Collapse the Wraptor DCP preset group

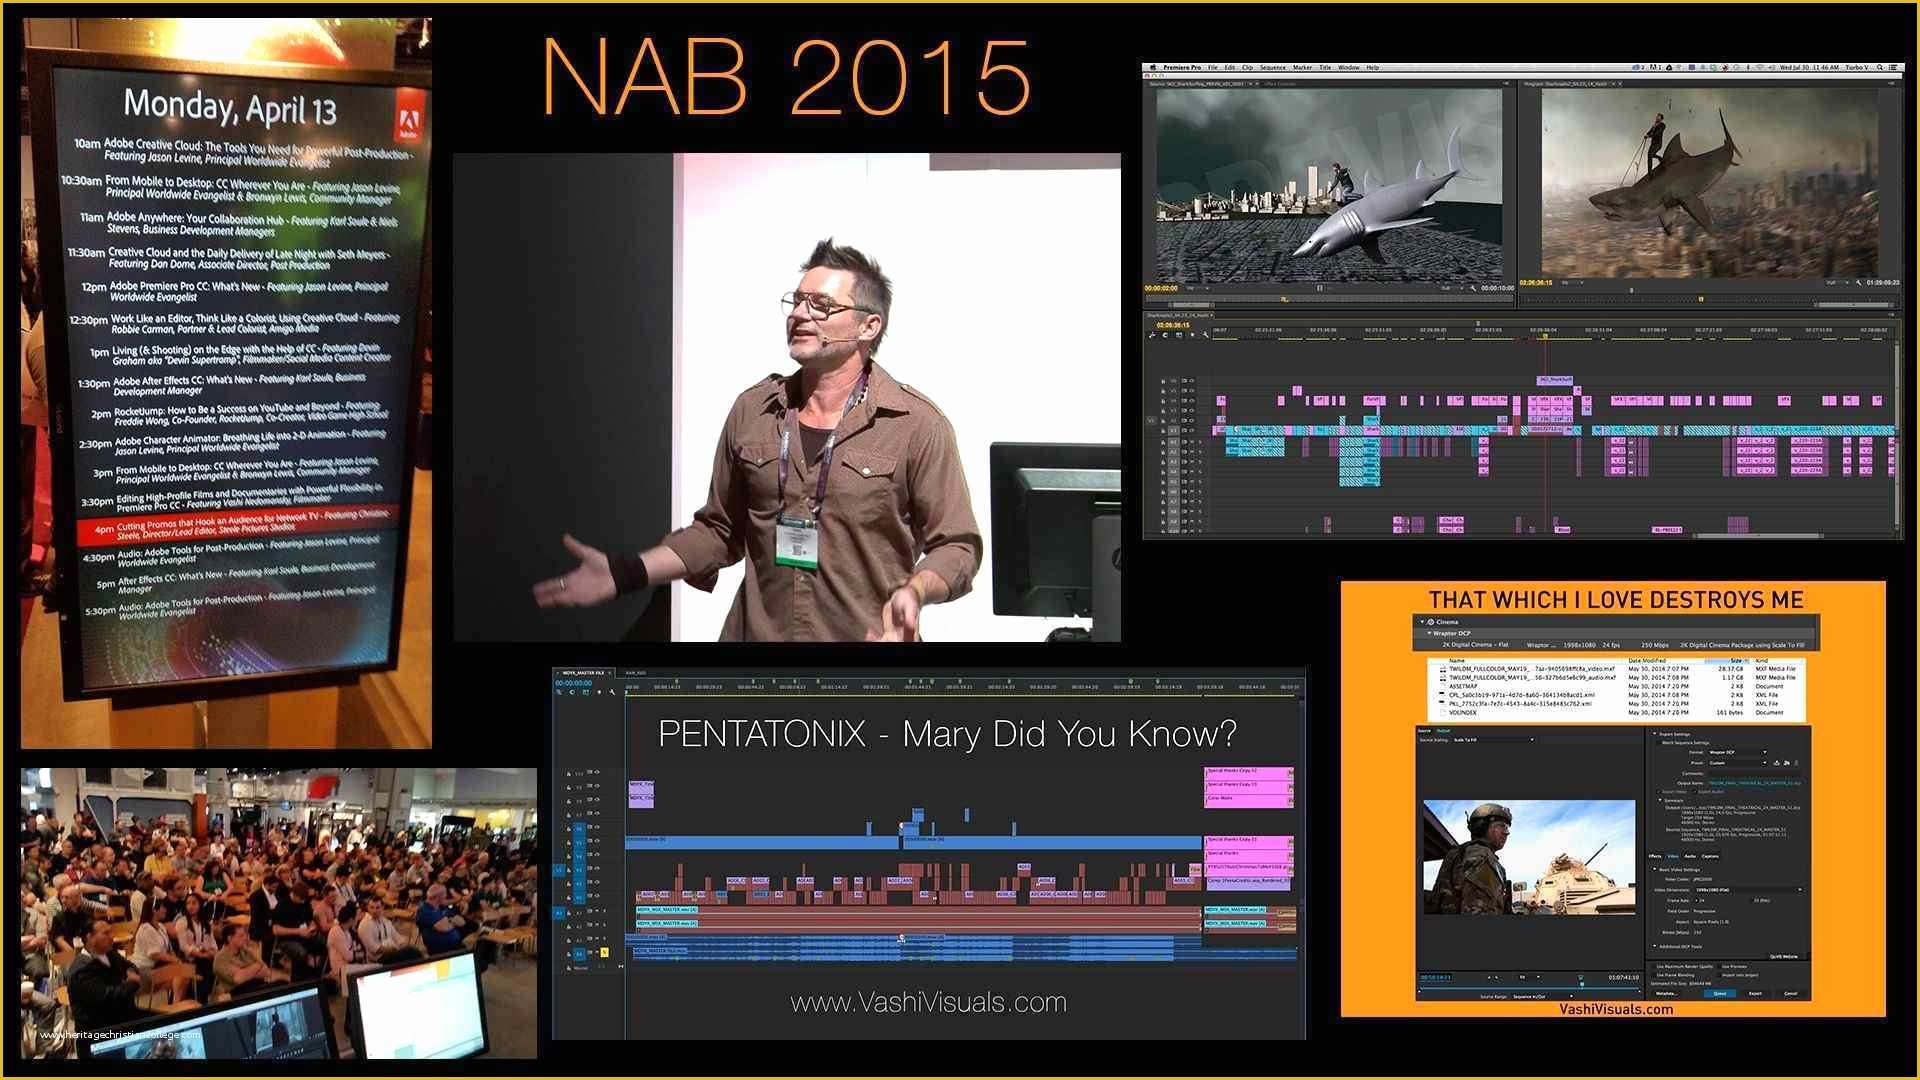point(1429,633)
